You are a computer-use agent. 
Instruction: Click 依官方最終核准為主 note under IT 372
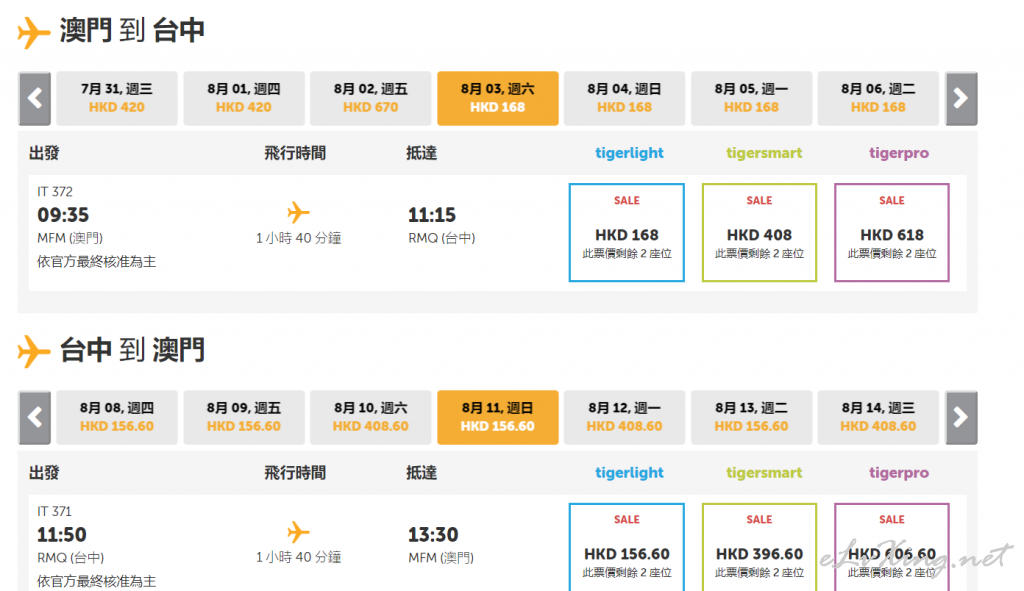click(x=97, y=262)
